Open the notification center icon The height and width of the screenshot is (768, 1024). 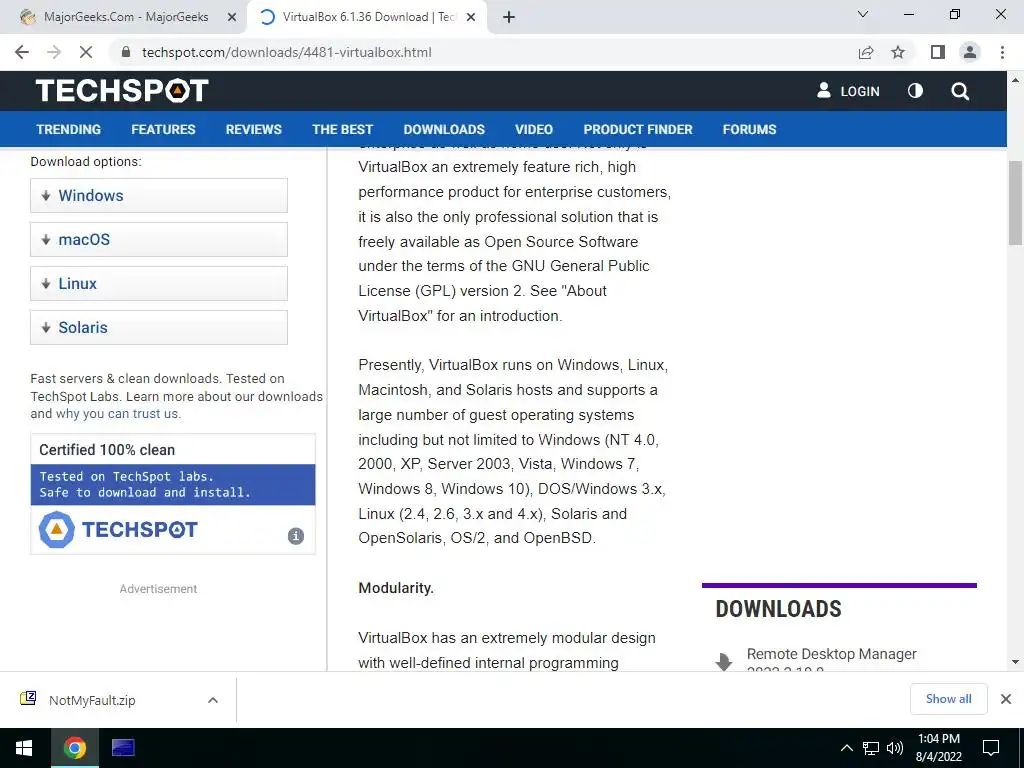point(991,748)
